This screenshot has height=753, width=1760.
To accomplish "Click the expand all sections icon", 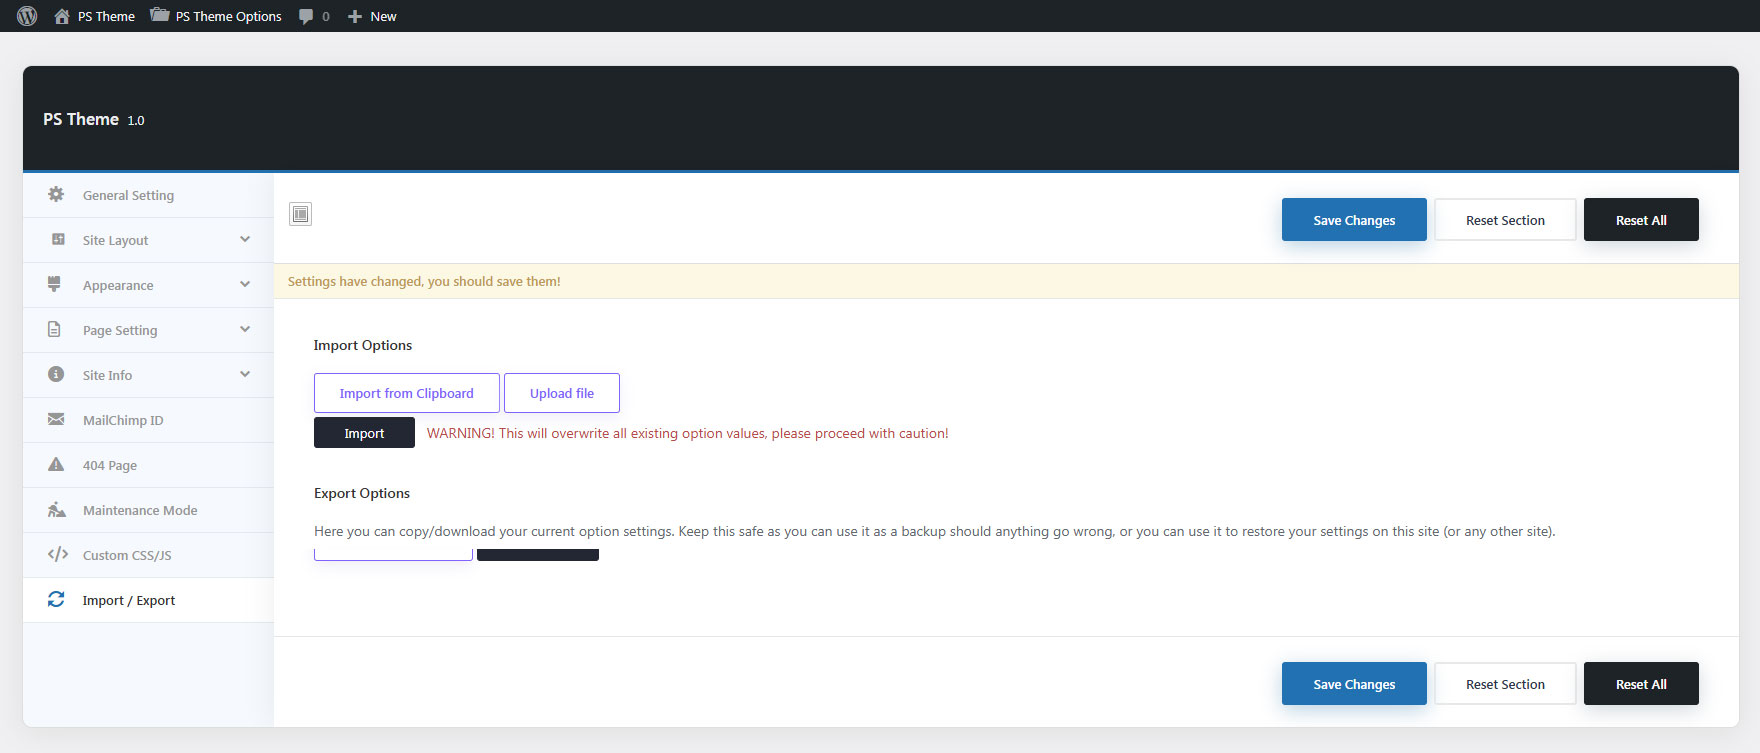I will [301, 214].
